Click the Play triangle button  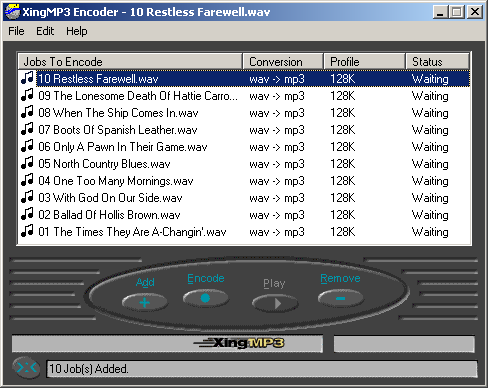(275, 304)
